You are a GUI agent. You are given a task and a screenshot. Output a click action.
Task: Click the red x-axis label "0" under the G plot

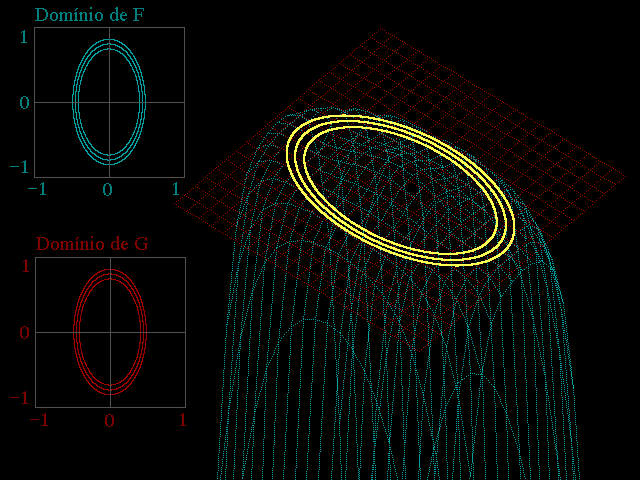[109, 420]
